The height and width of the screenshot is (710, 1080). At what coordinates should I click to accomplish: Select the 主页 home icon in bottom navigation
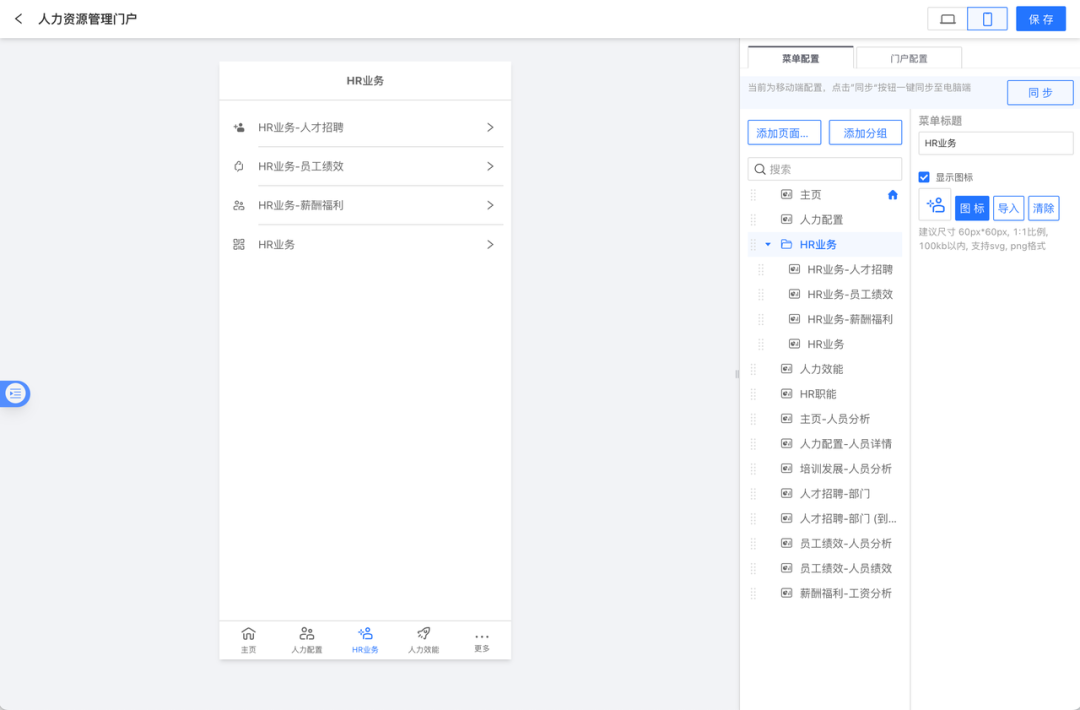[248, 634]
